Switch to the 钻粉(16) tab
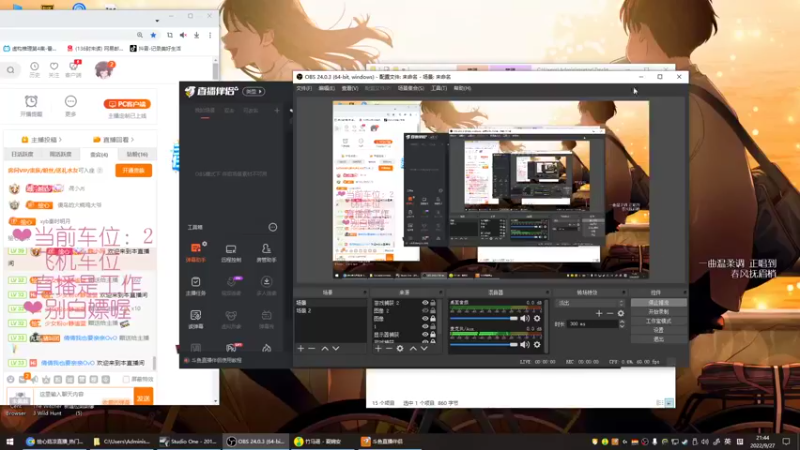The image size is (800, 450). 137,154
